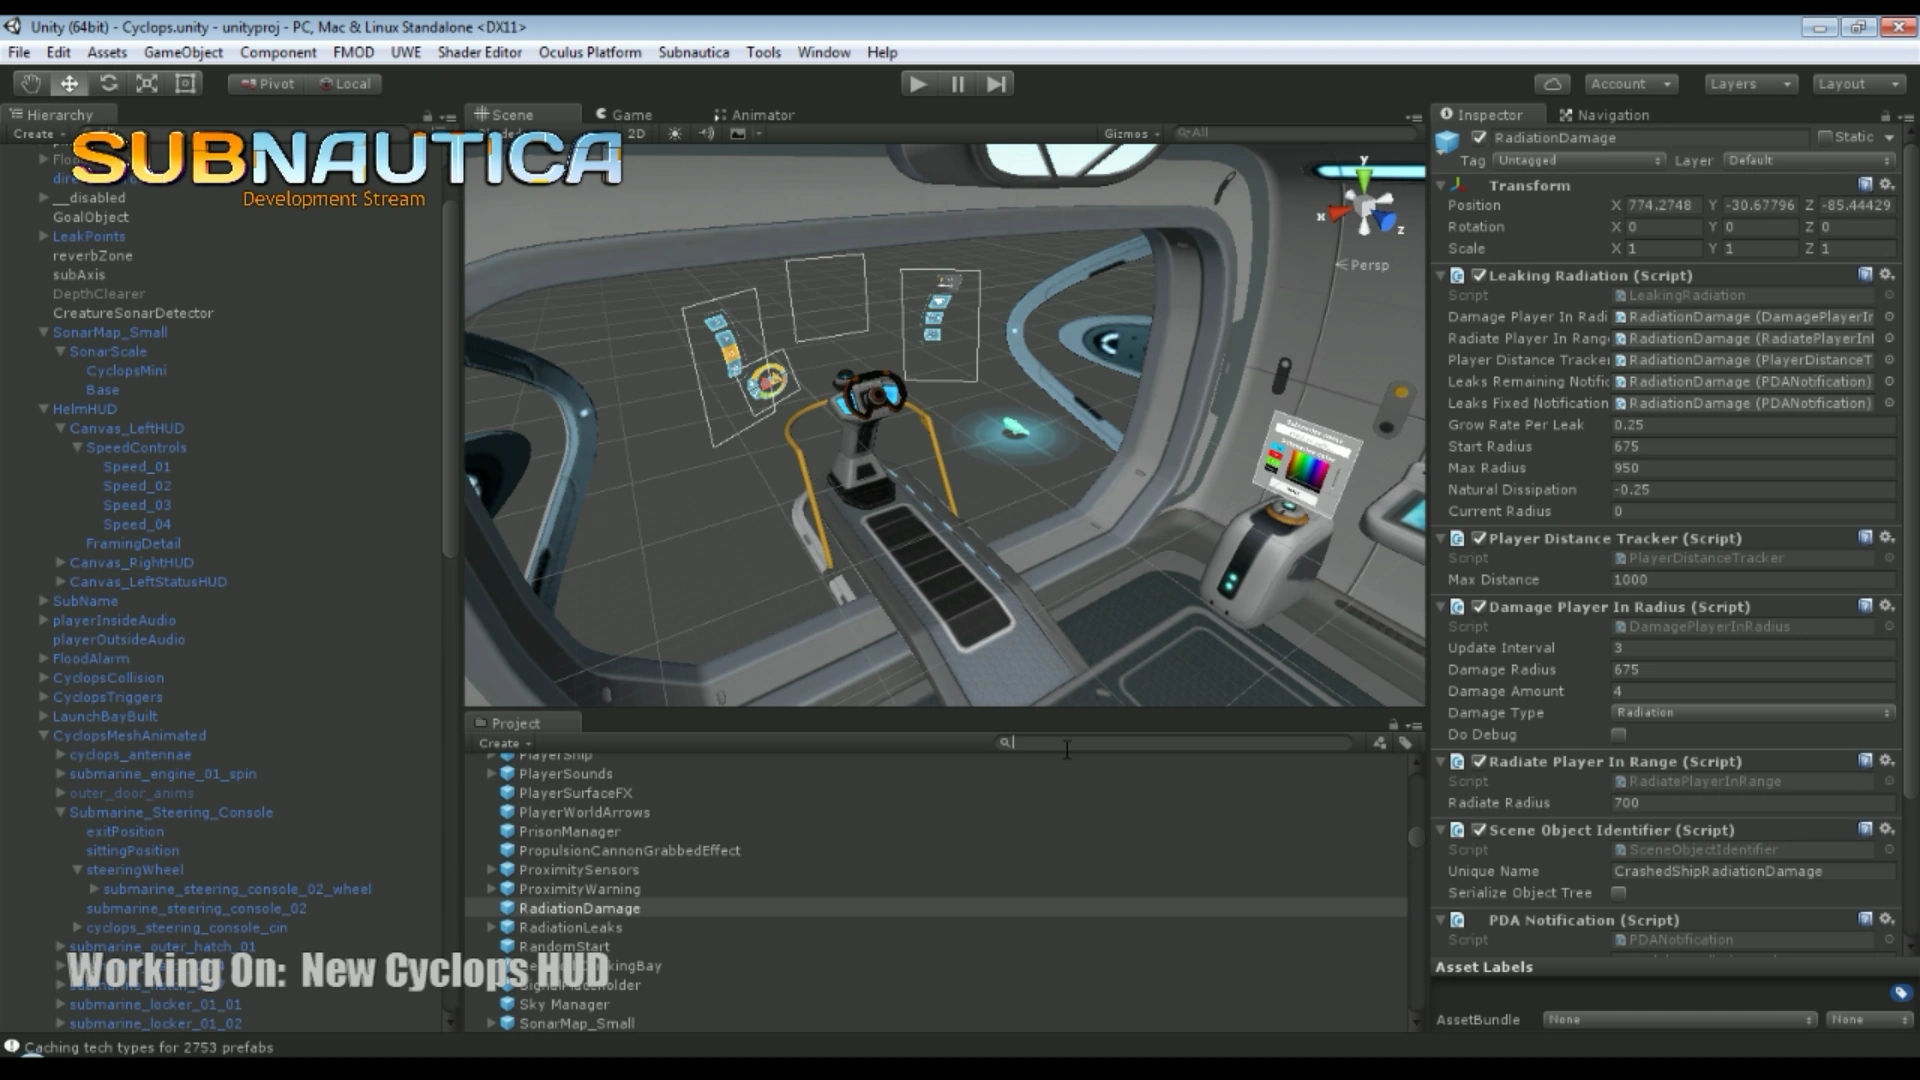Collapse the Submarine_Steering_Console hierarchy item

coord(60,812)
